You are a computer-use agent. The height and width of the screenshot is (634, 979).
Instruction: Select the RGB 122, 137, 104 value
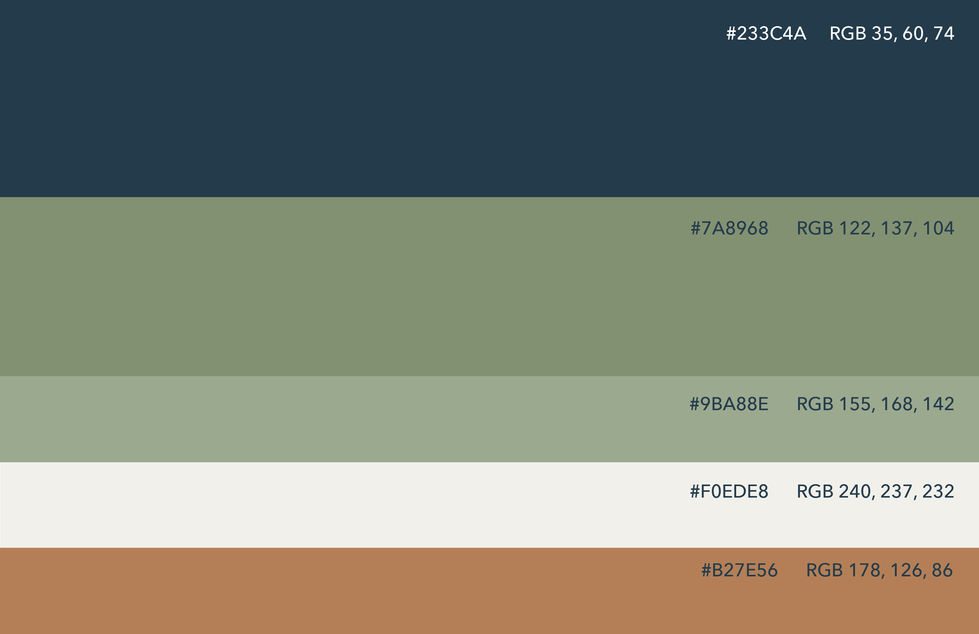pos(875,228)
